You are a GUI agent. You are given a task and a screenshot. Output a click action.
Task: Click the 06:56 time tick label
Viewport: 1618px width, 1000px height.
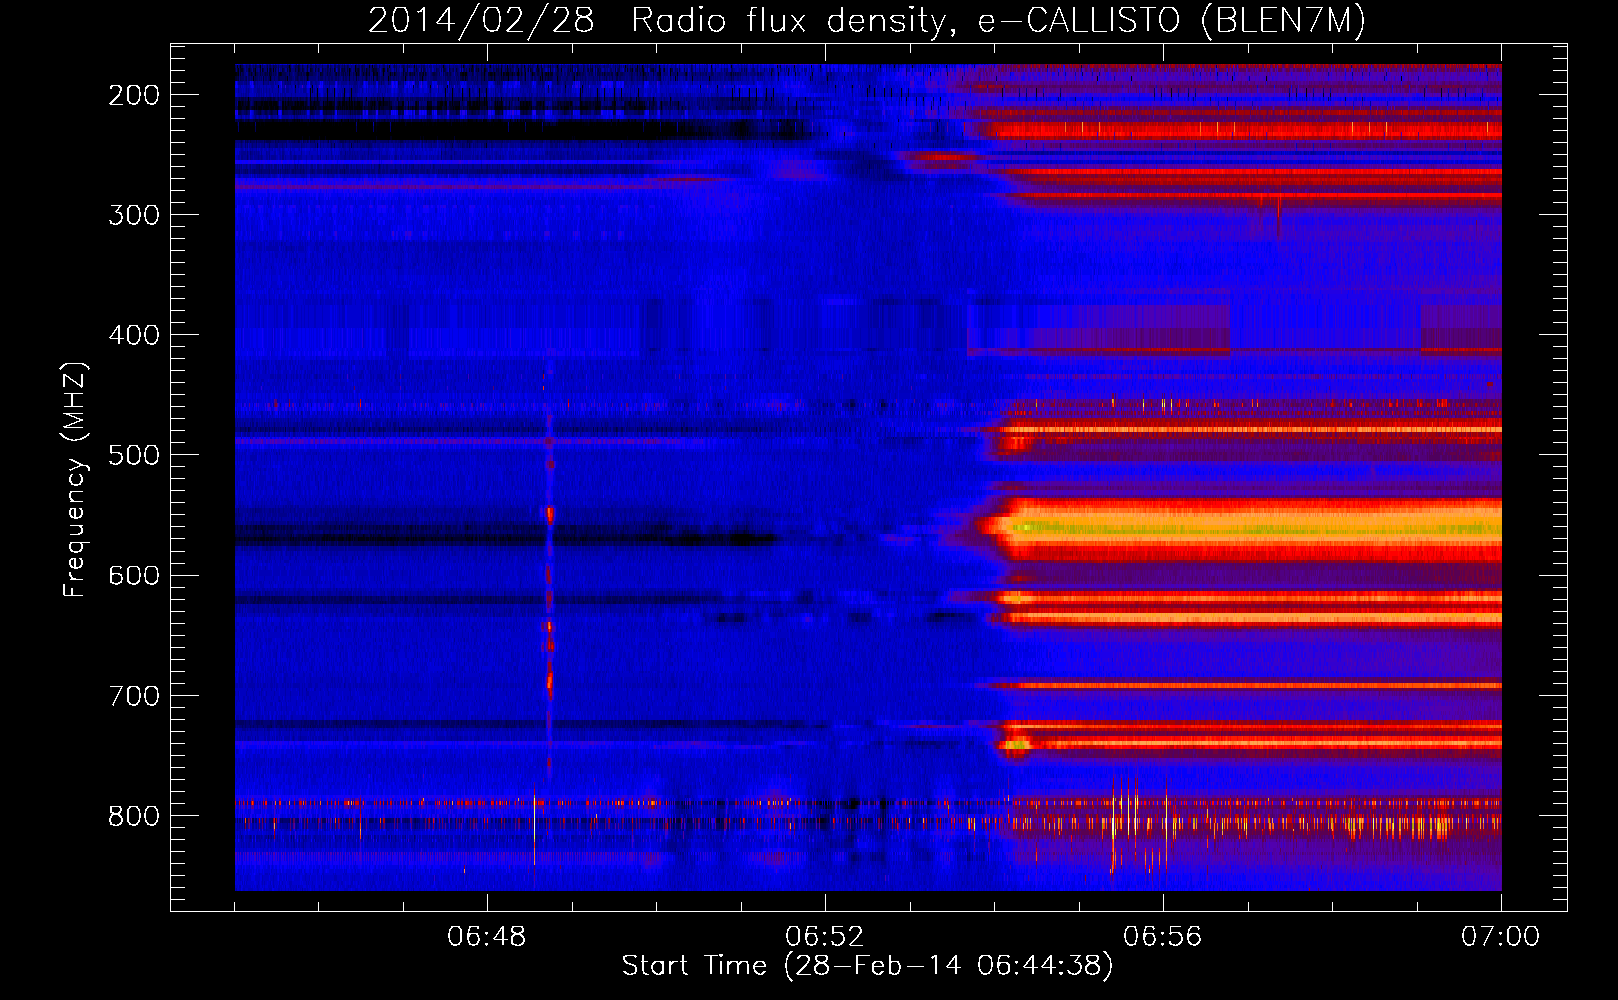[1163, 937]
